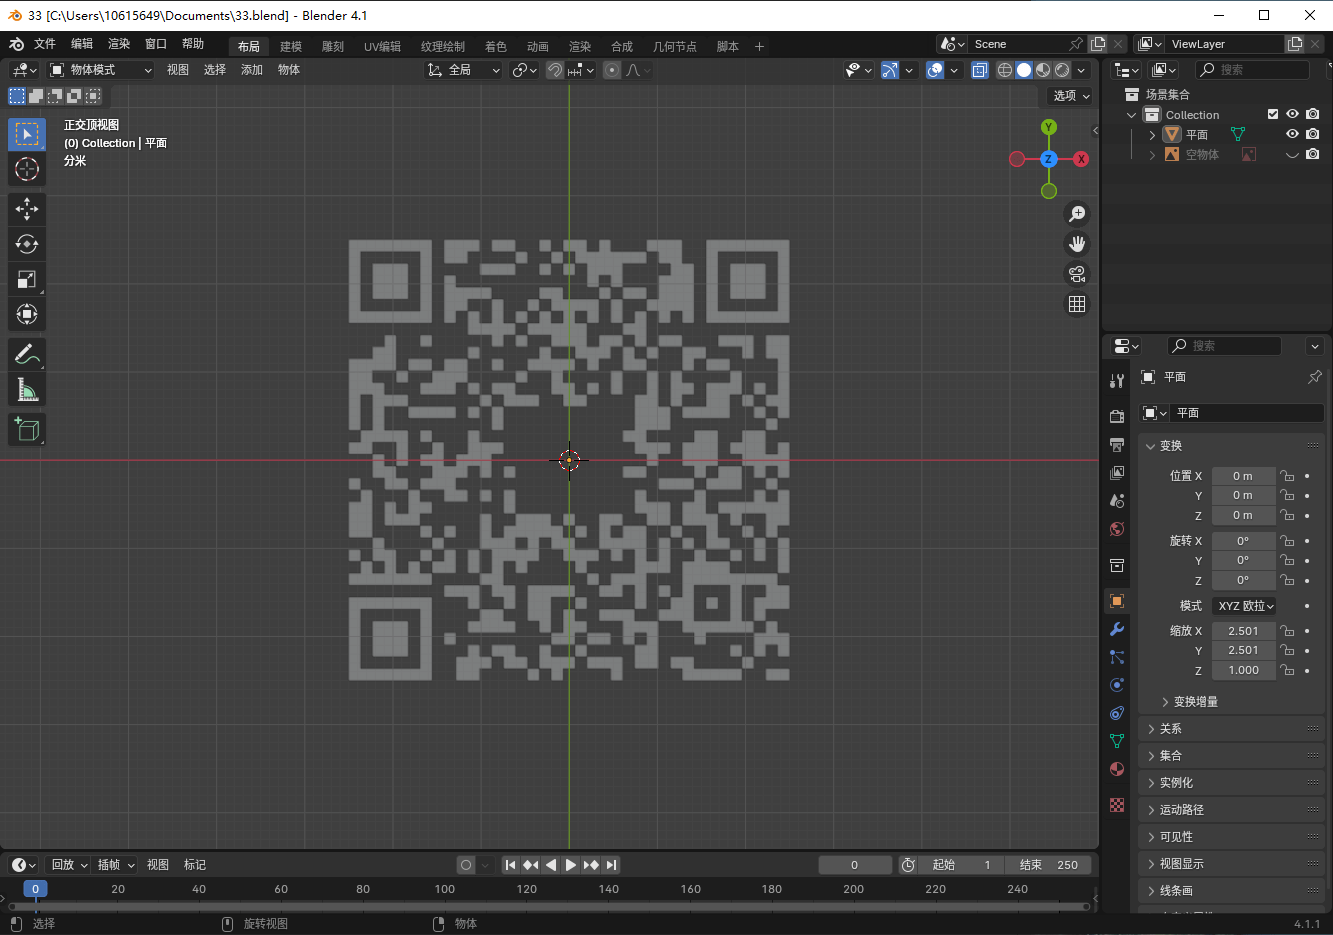Select the Move tool in the toolbar
This screenshot has width=1333, height=935.
[27, 209]
